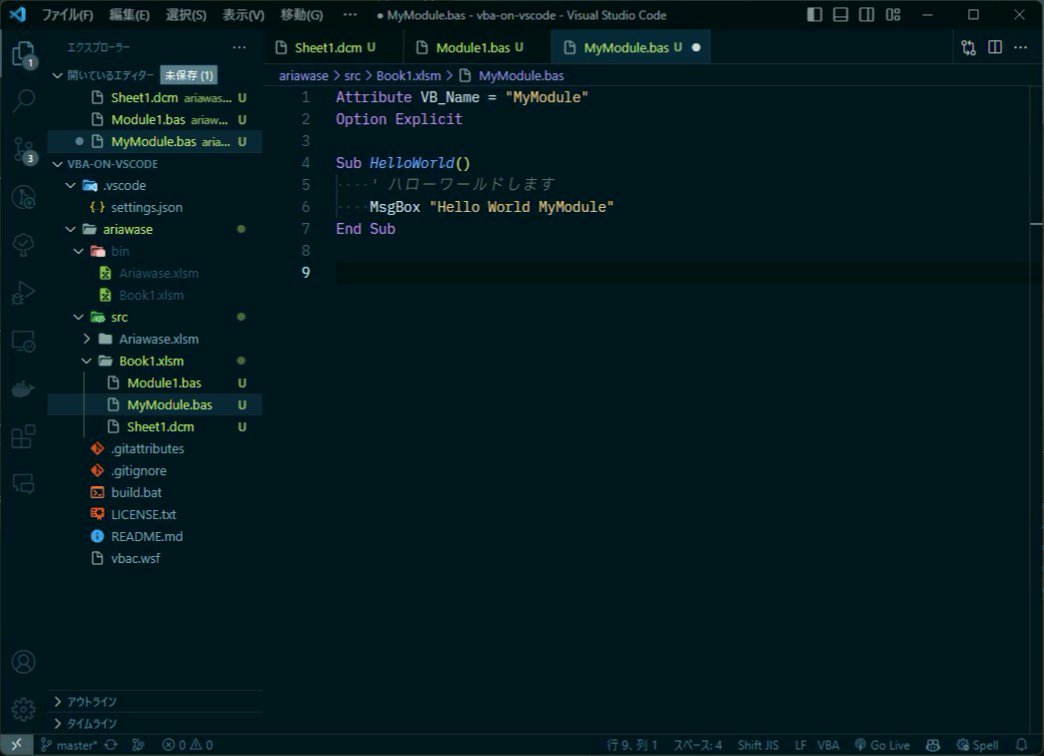This screenshot has width=1044, height=756.
Task: Click the Shift JIS encoding indicator
Action: 758,745
